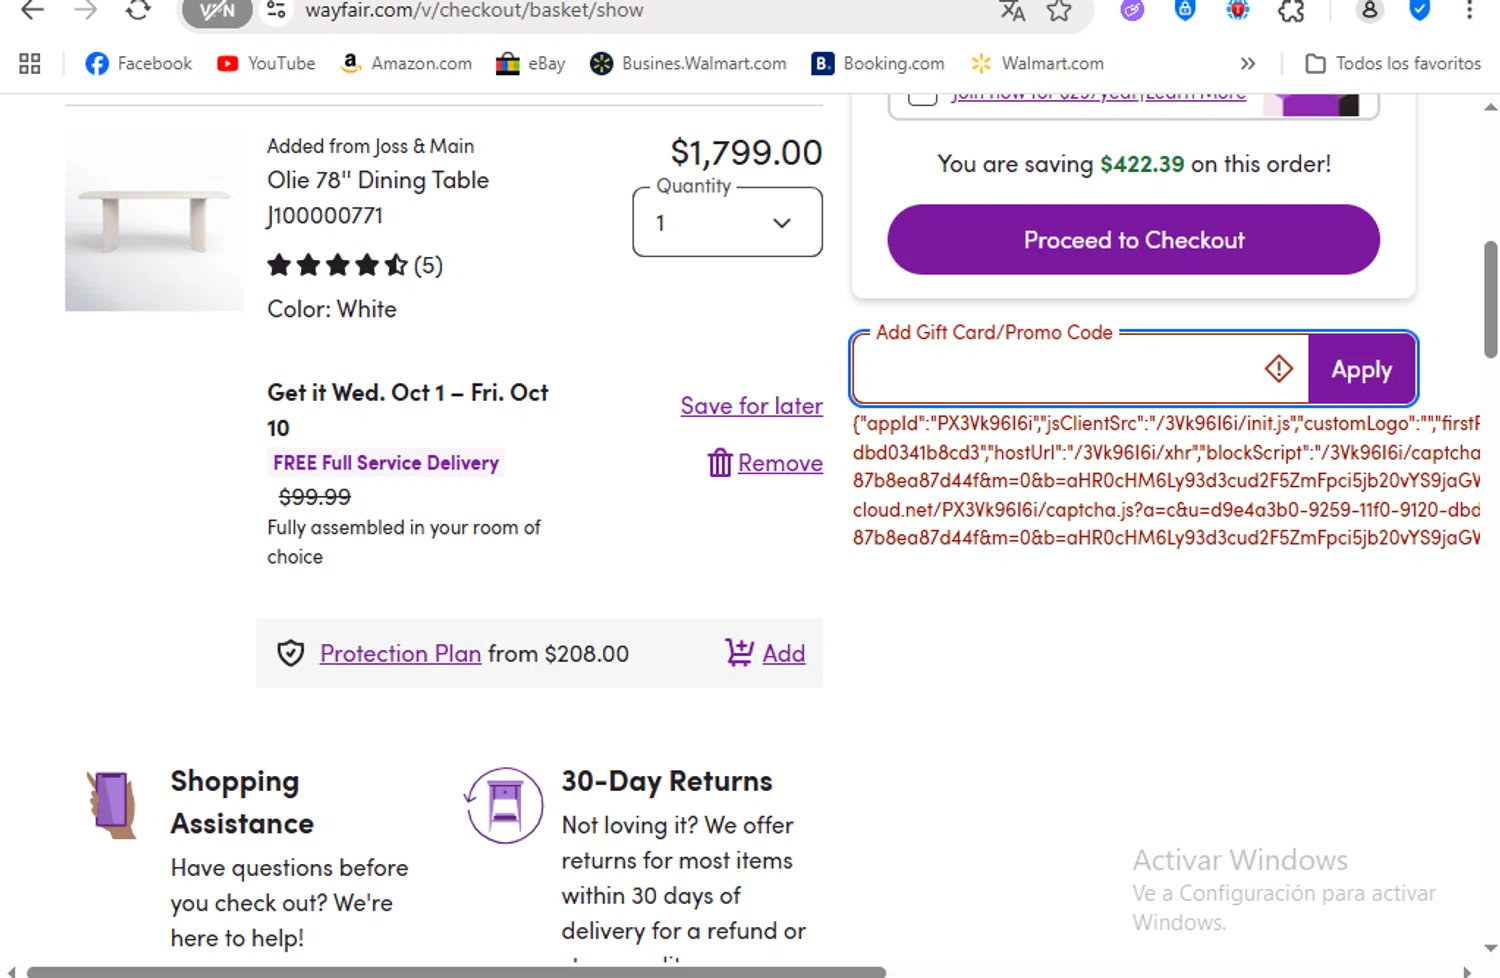Open site information icon beside URL
This screenshot has height=978, width=1500.
point(276,11)
